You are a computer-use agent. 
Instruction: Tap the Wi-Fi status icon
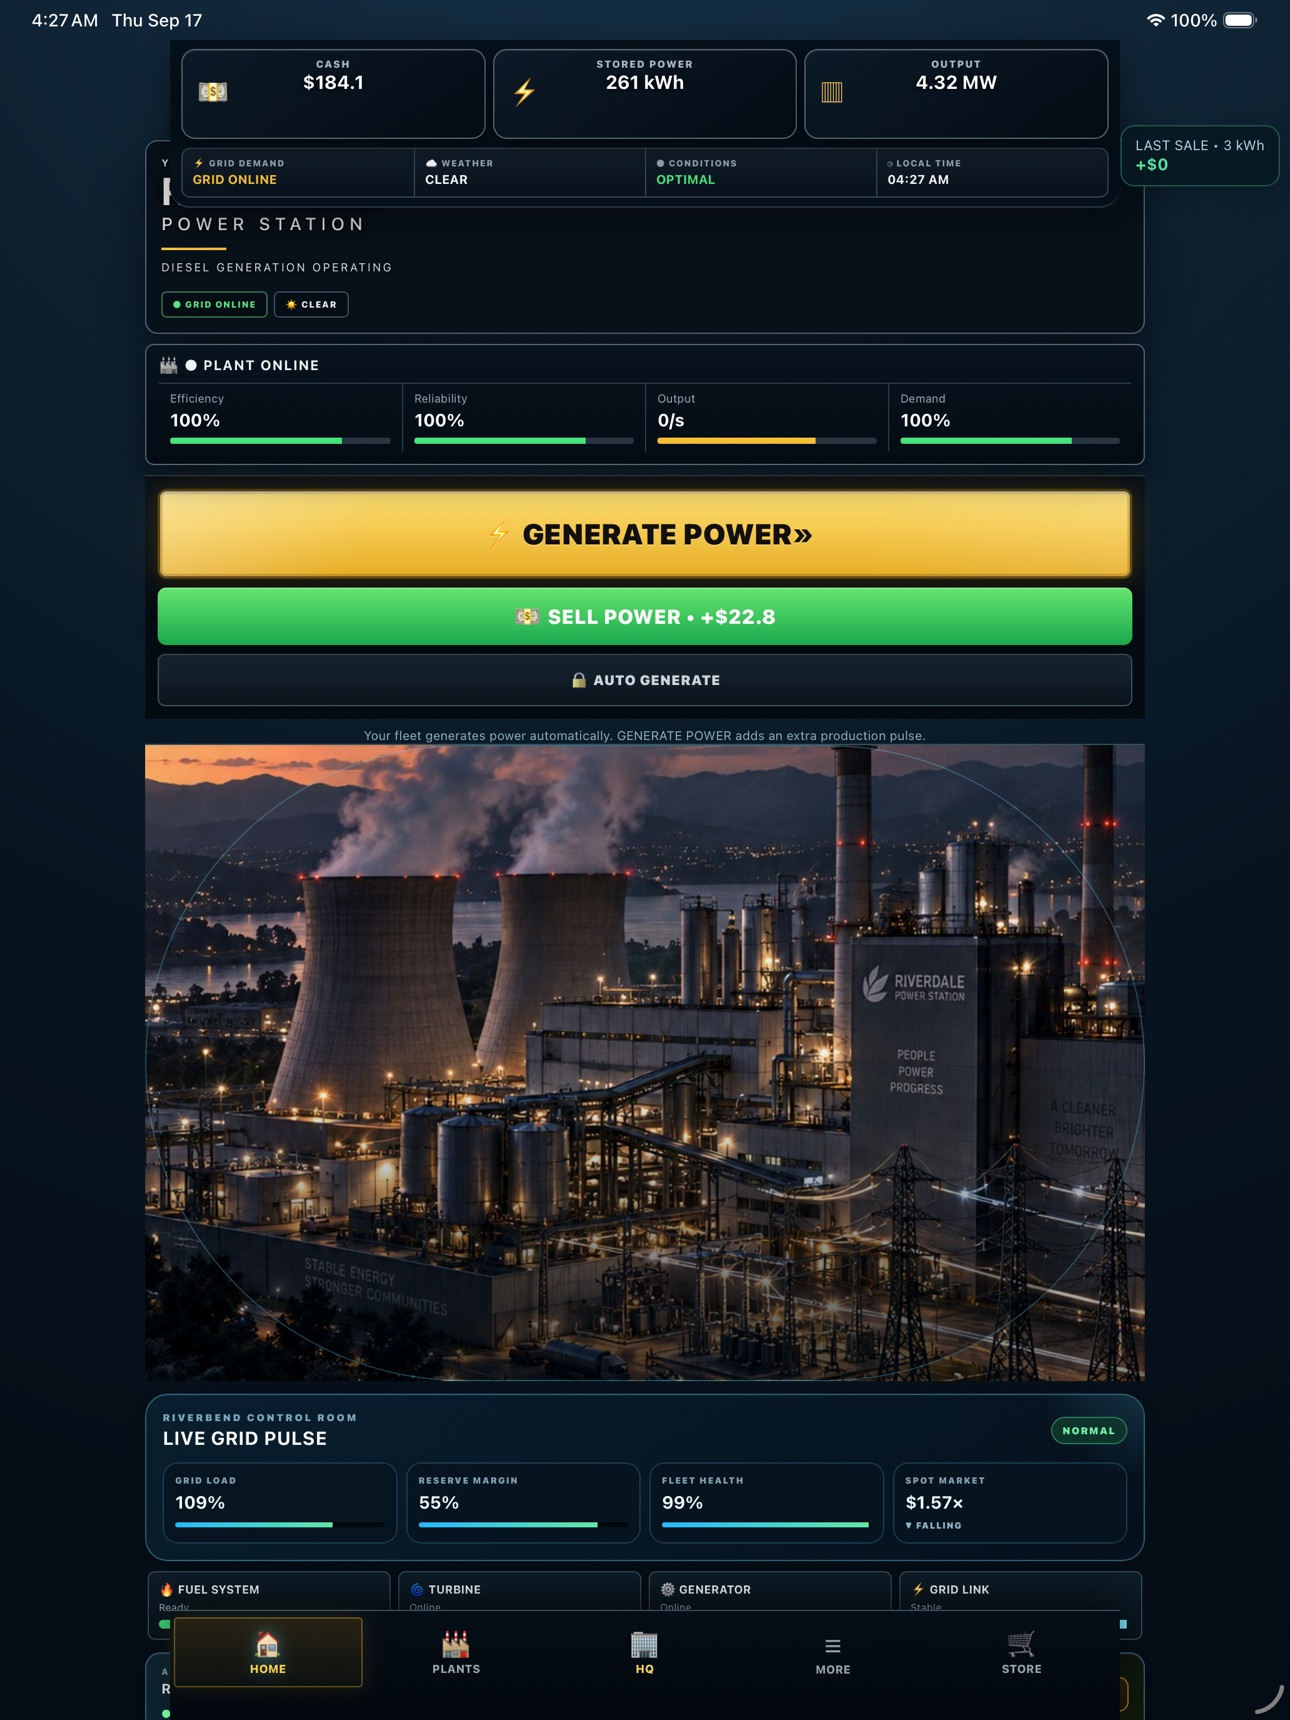(x=1155, y=20)
